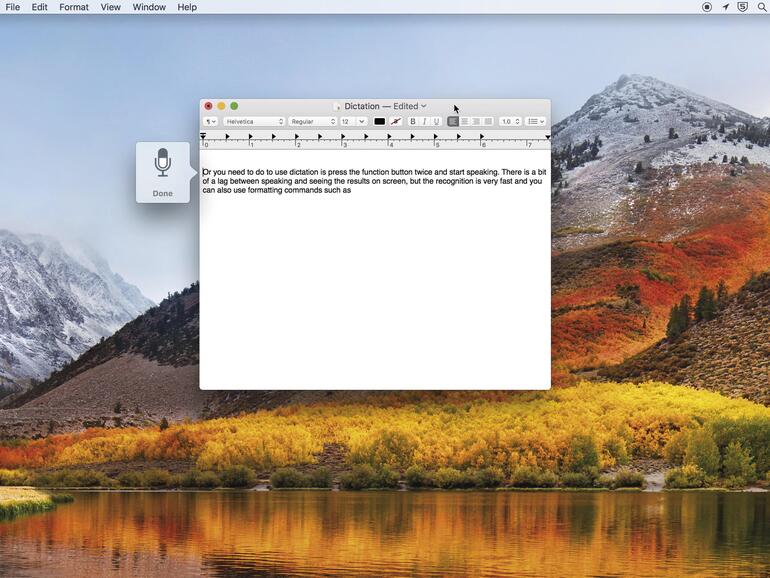Open the 1.0 line spacing selector
The image size is (770, 578).
pyautogui.click(x=510, y=121)
